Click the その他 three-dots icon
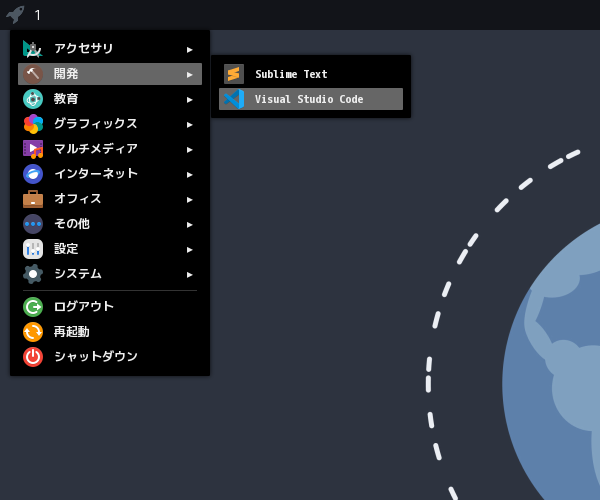 (x=33, y=224)
